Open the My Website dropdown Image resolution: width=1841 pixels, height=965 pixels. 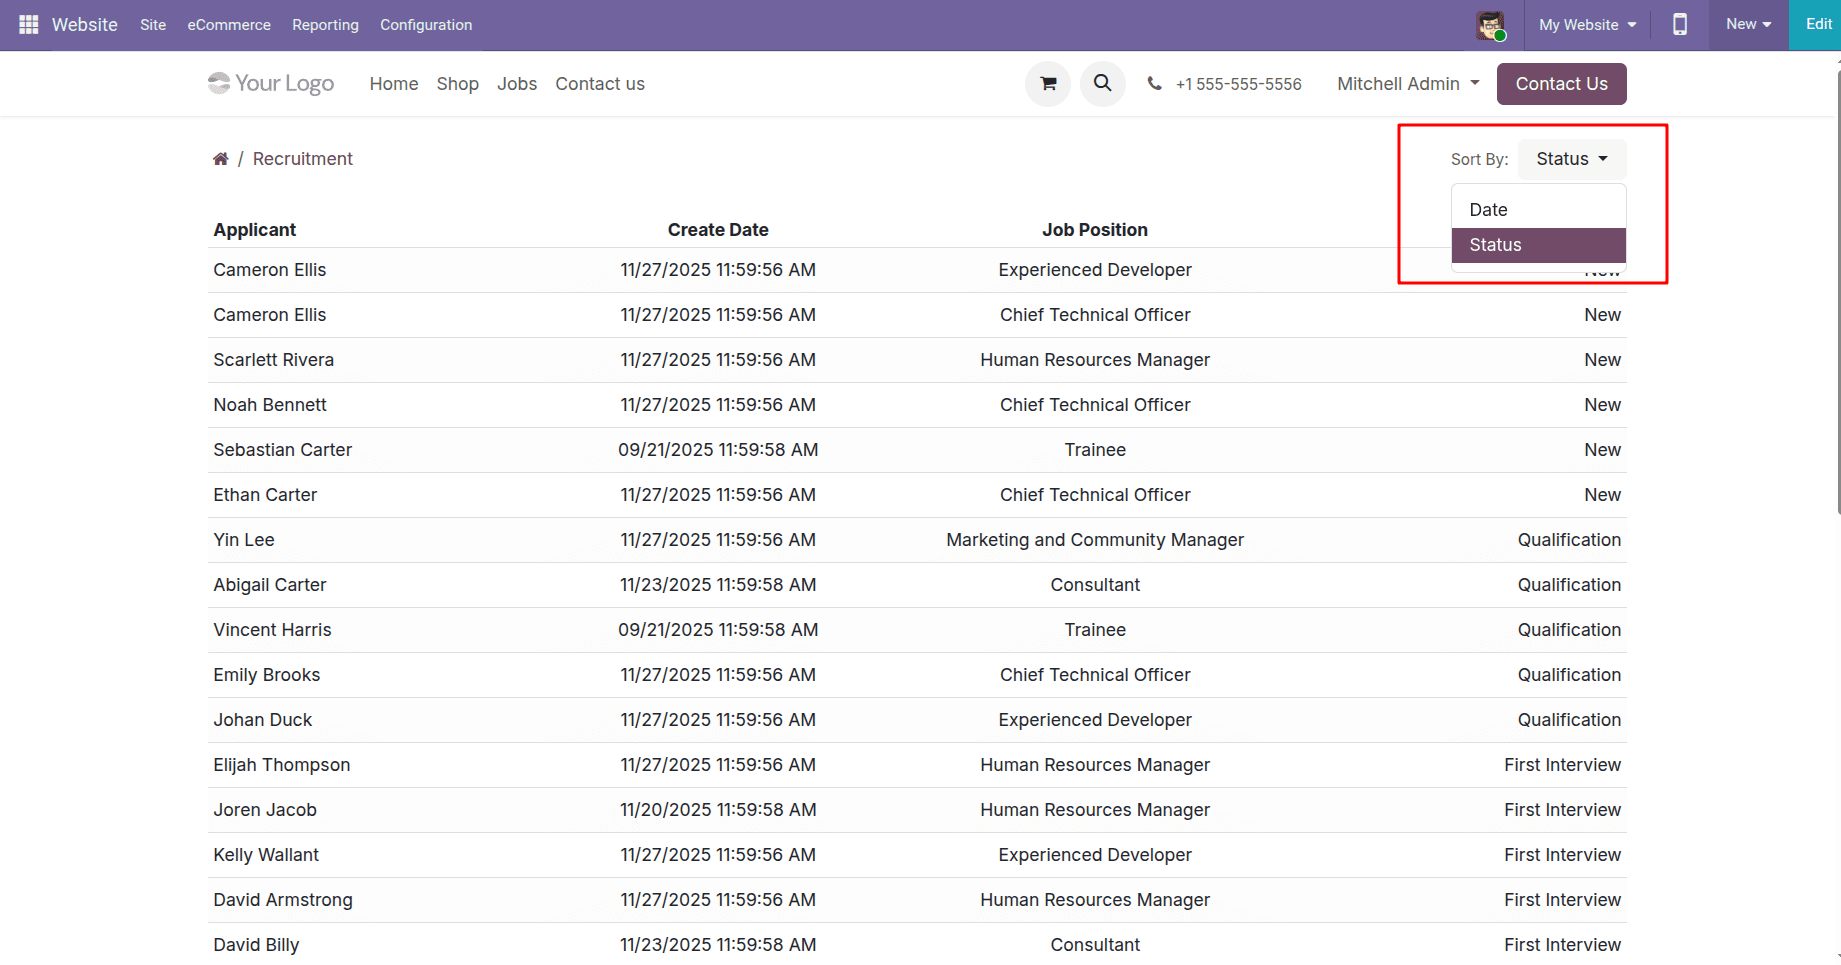(x=1586, y=25)
